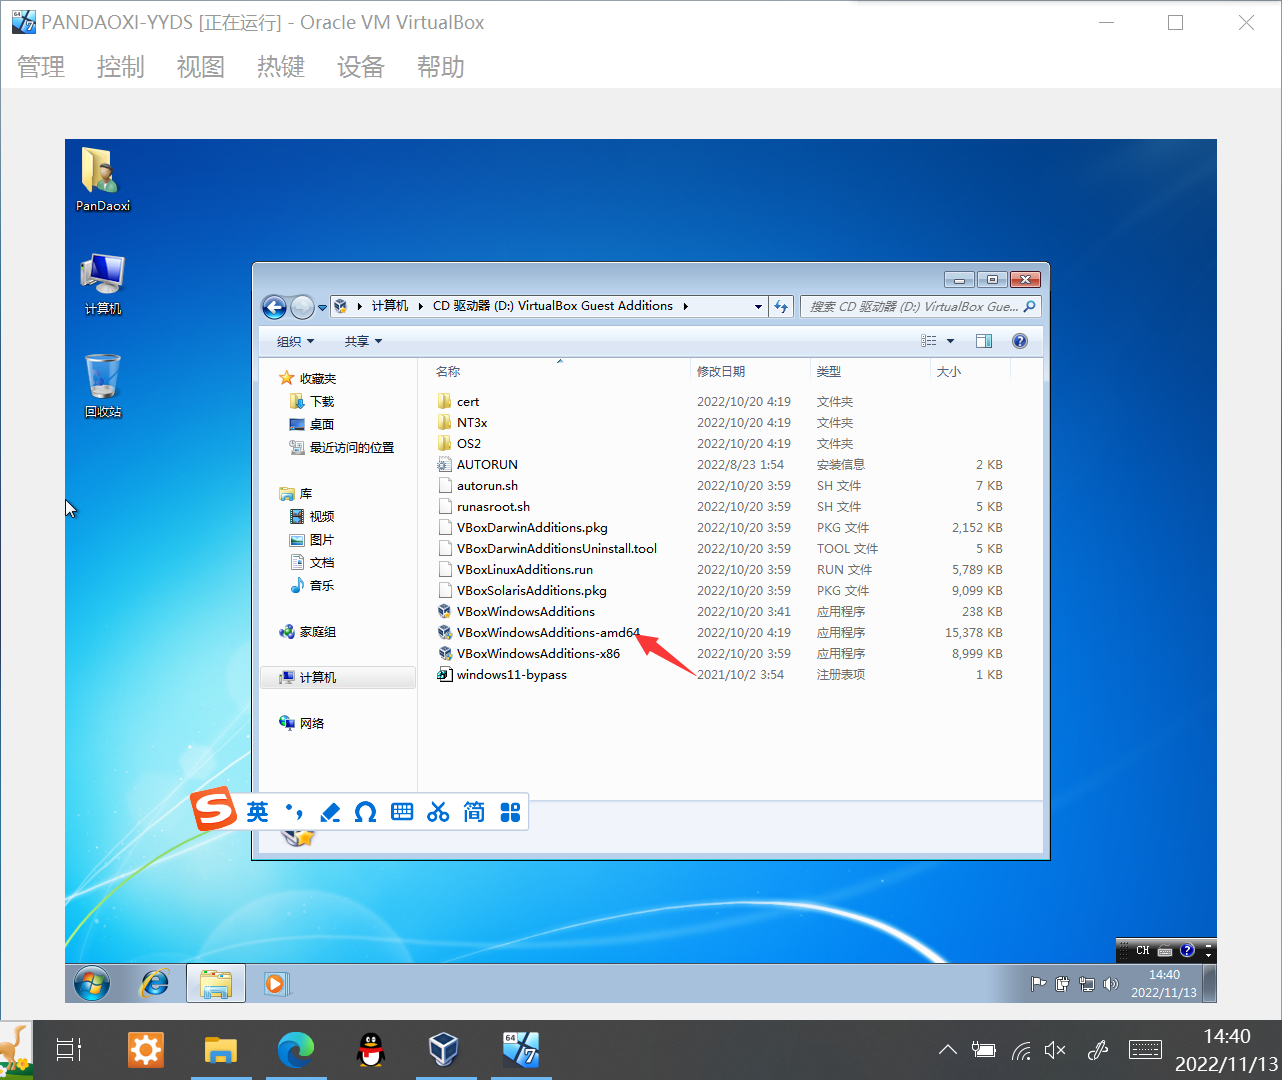
Task: Open VirtualBox 控制 menu
Action: click(121, 67)
